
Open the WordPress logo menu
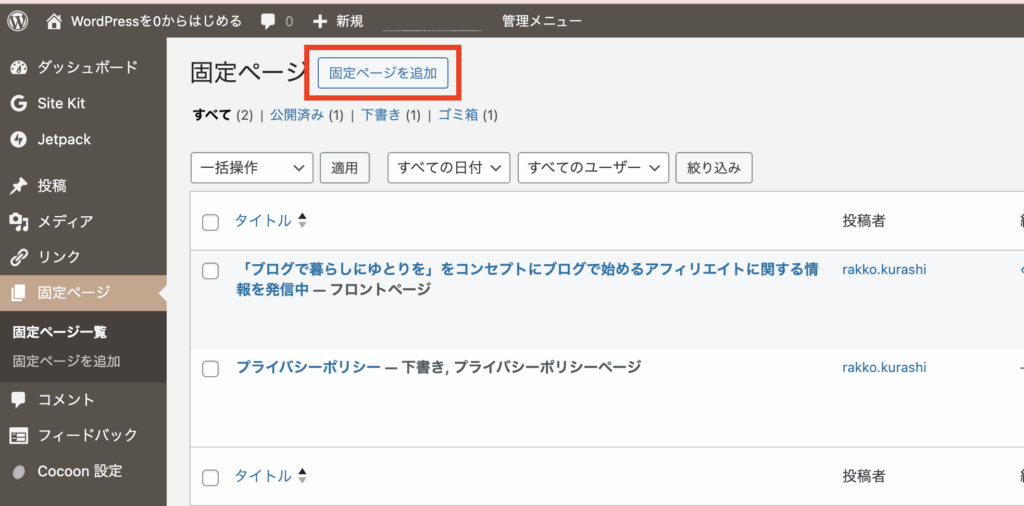pos(18,22)
